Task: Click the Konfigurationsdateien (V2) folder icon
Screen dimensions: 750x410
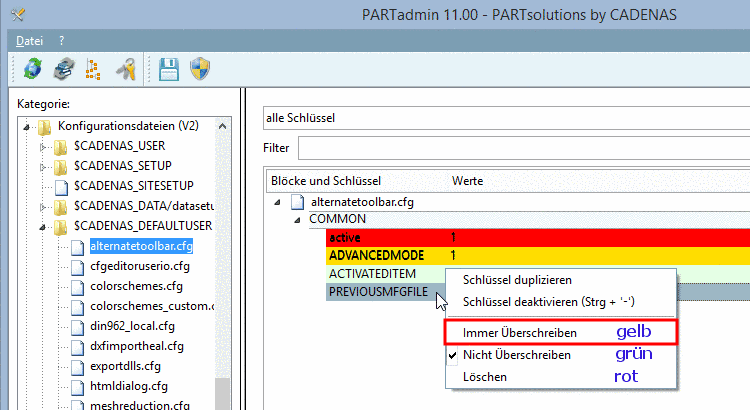Action: (44, 126)
